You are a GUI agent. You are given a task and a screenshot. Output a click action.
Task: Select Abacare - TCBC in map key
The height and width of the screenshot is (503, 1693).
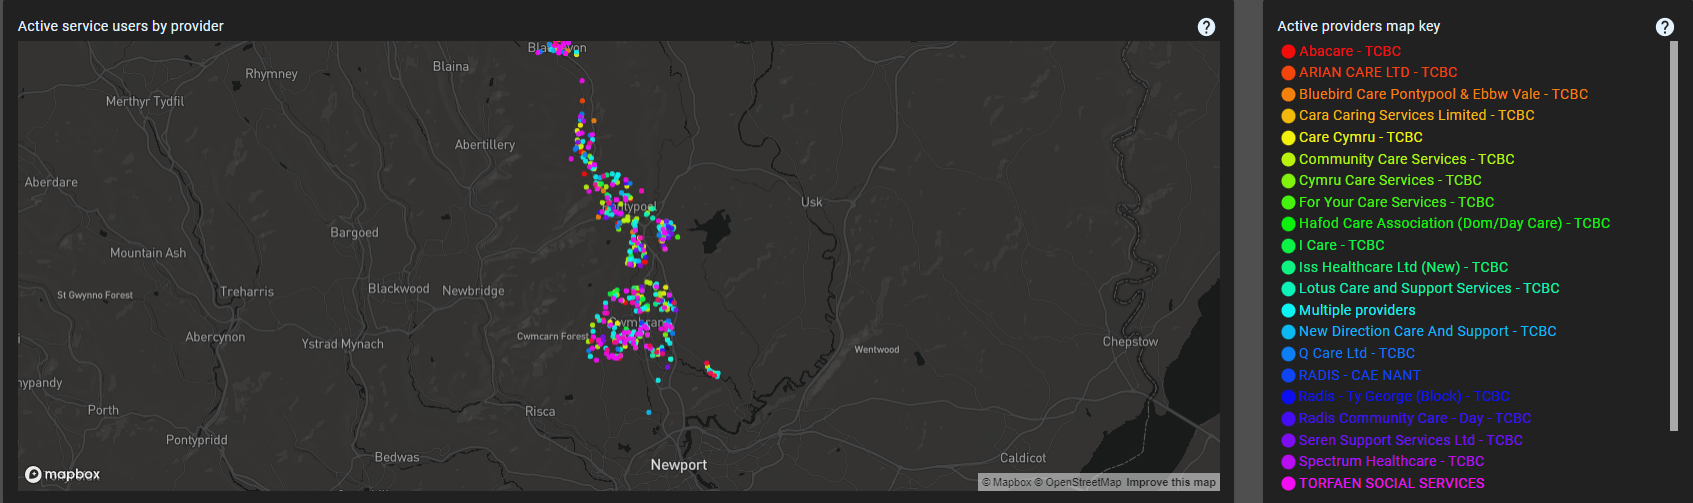1349,51
